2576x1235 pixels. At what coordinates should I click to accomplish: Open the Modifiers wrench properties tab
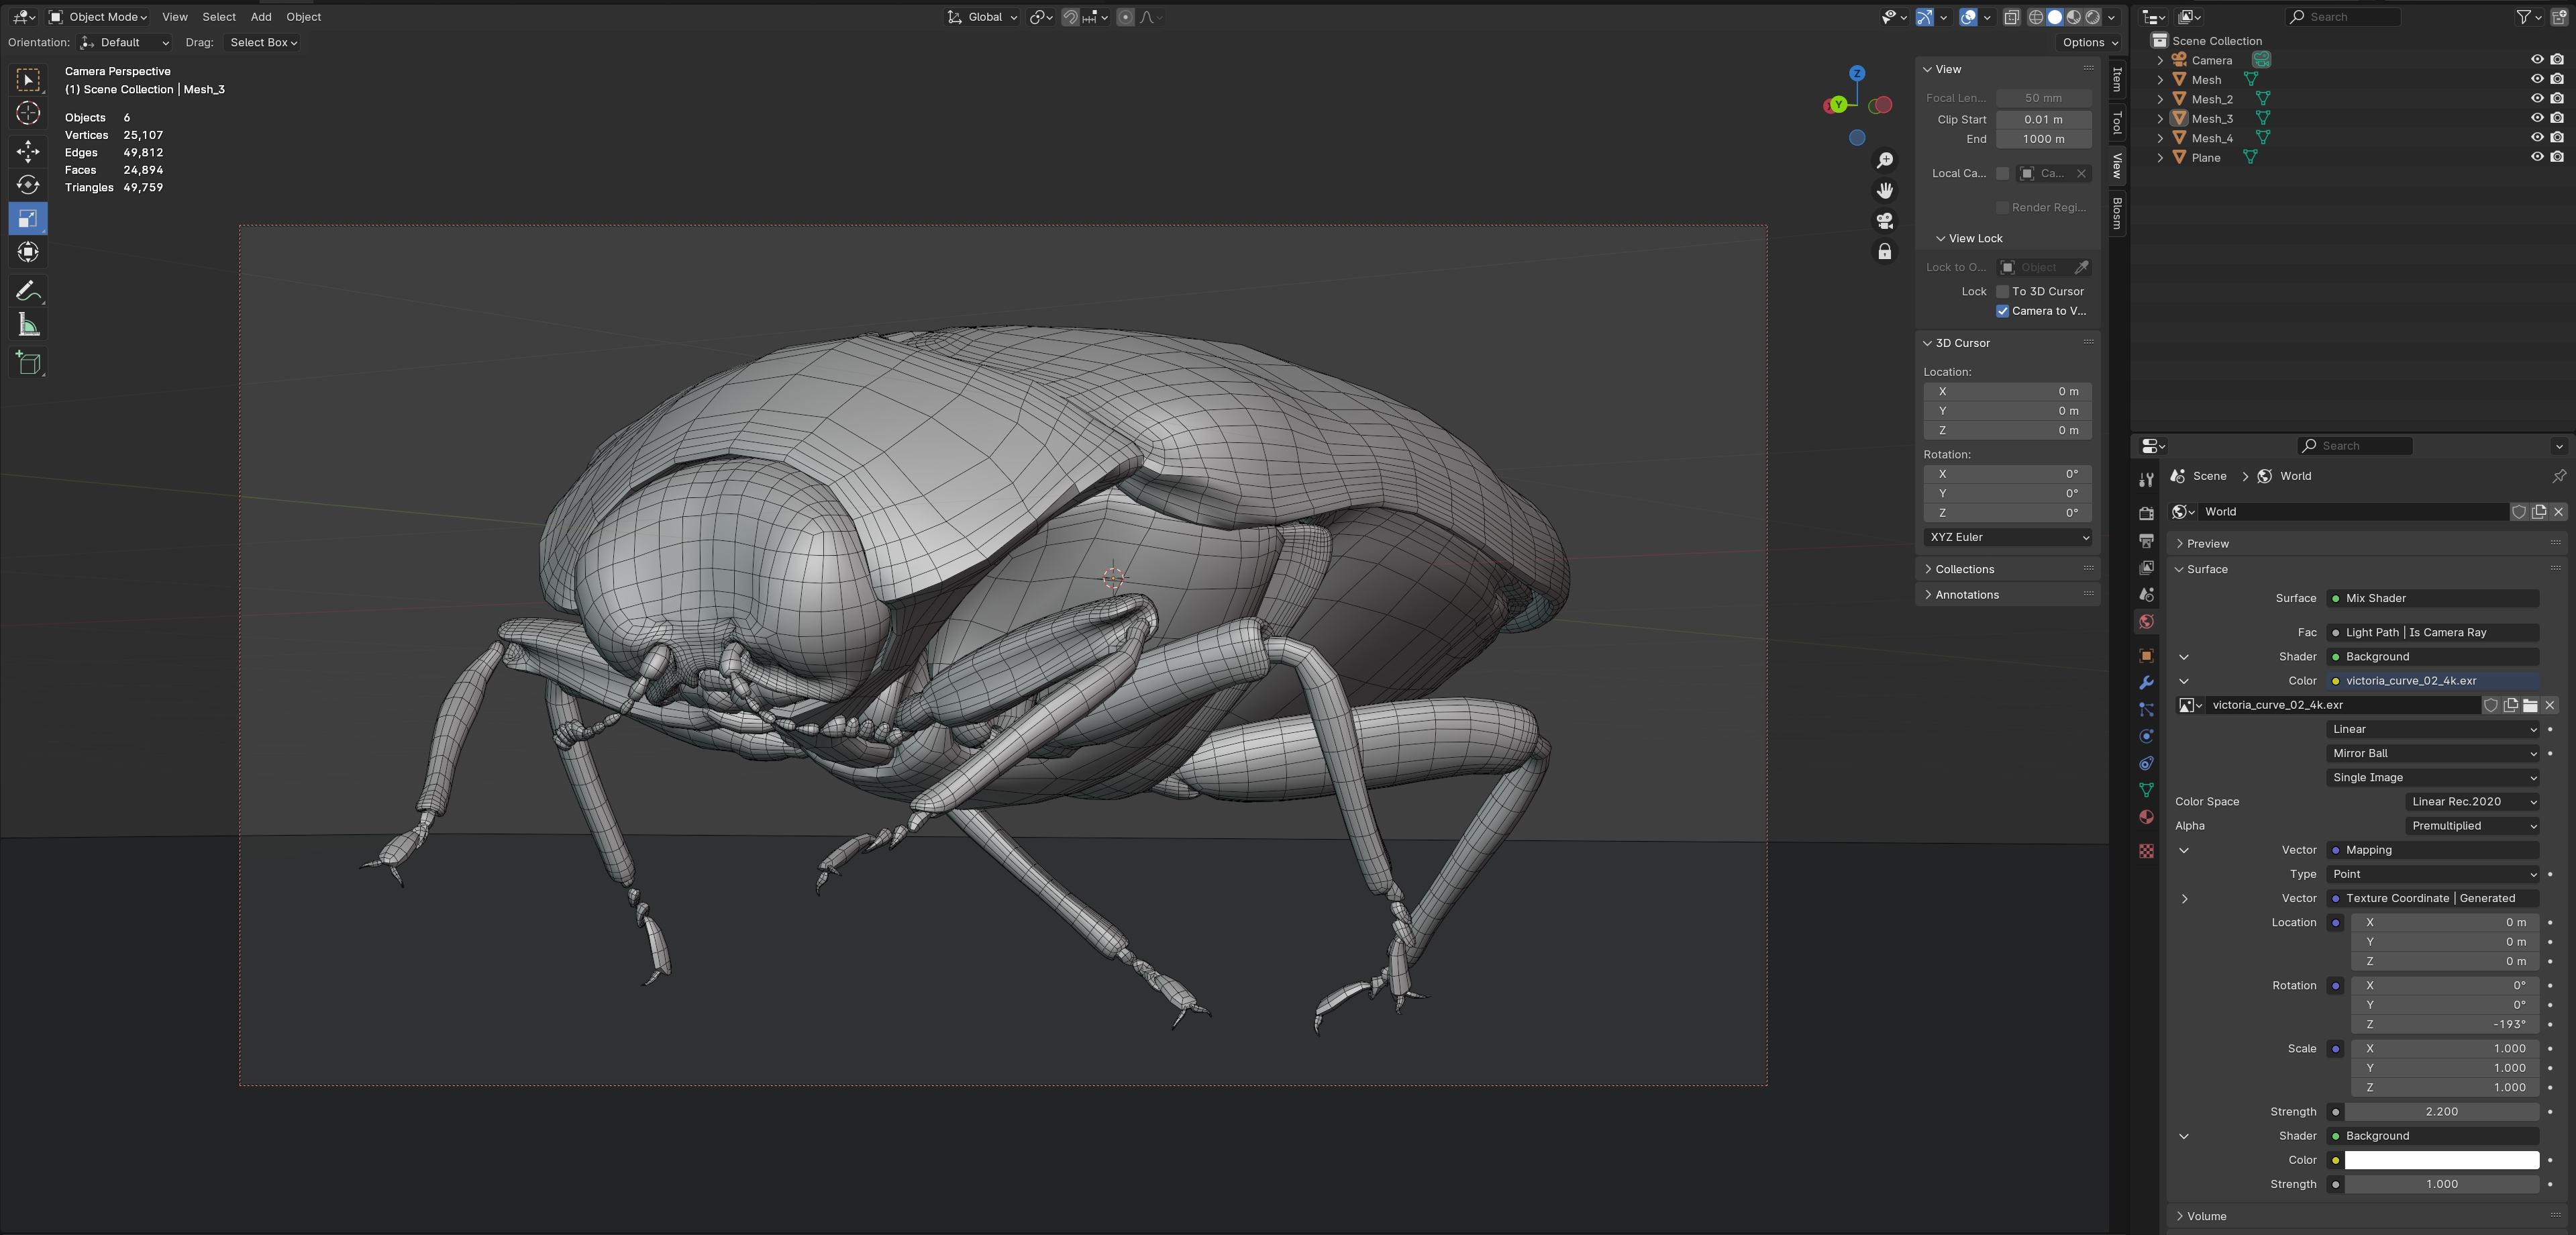coord(2146,683)
